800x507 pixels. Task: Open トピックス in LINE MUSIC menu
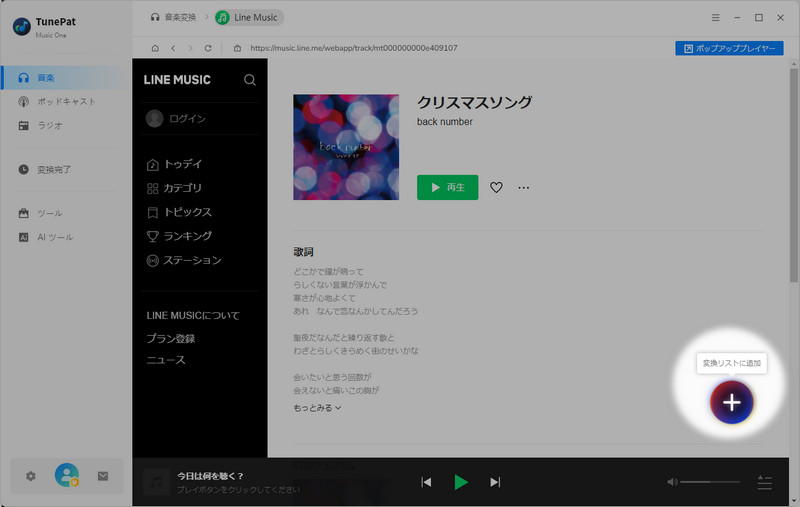(179, 212)
